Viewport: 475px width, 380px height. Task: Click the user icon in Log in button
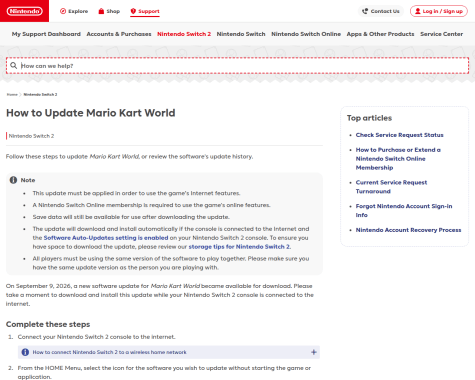coord(418,11)
